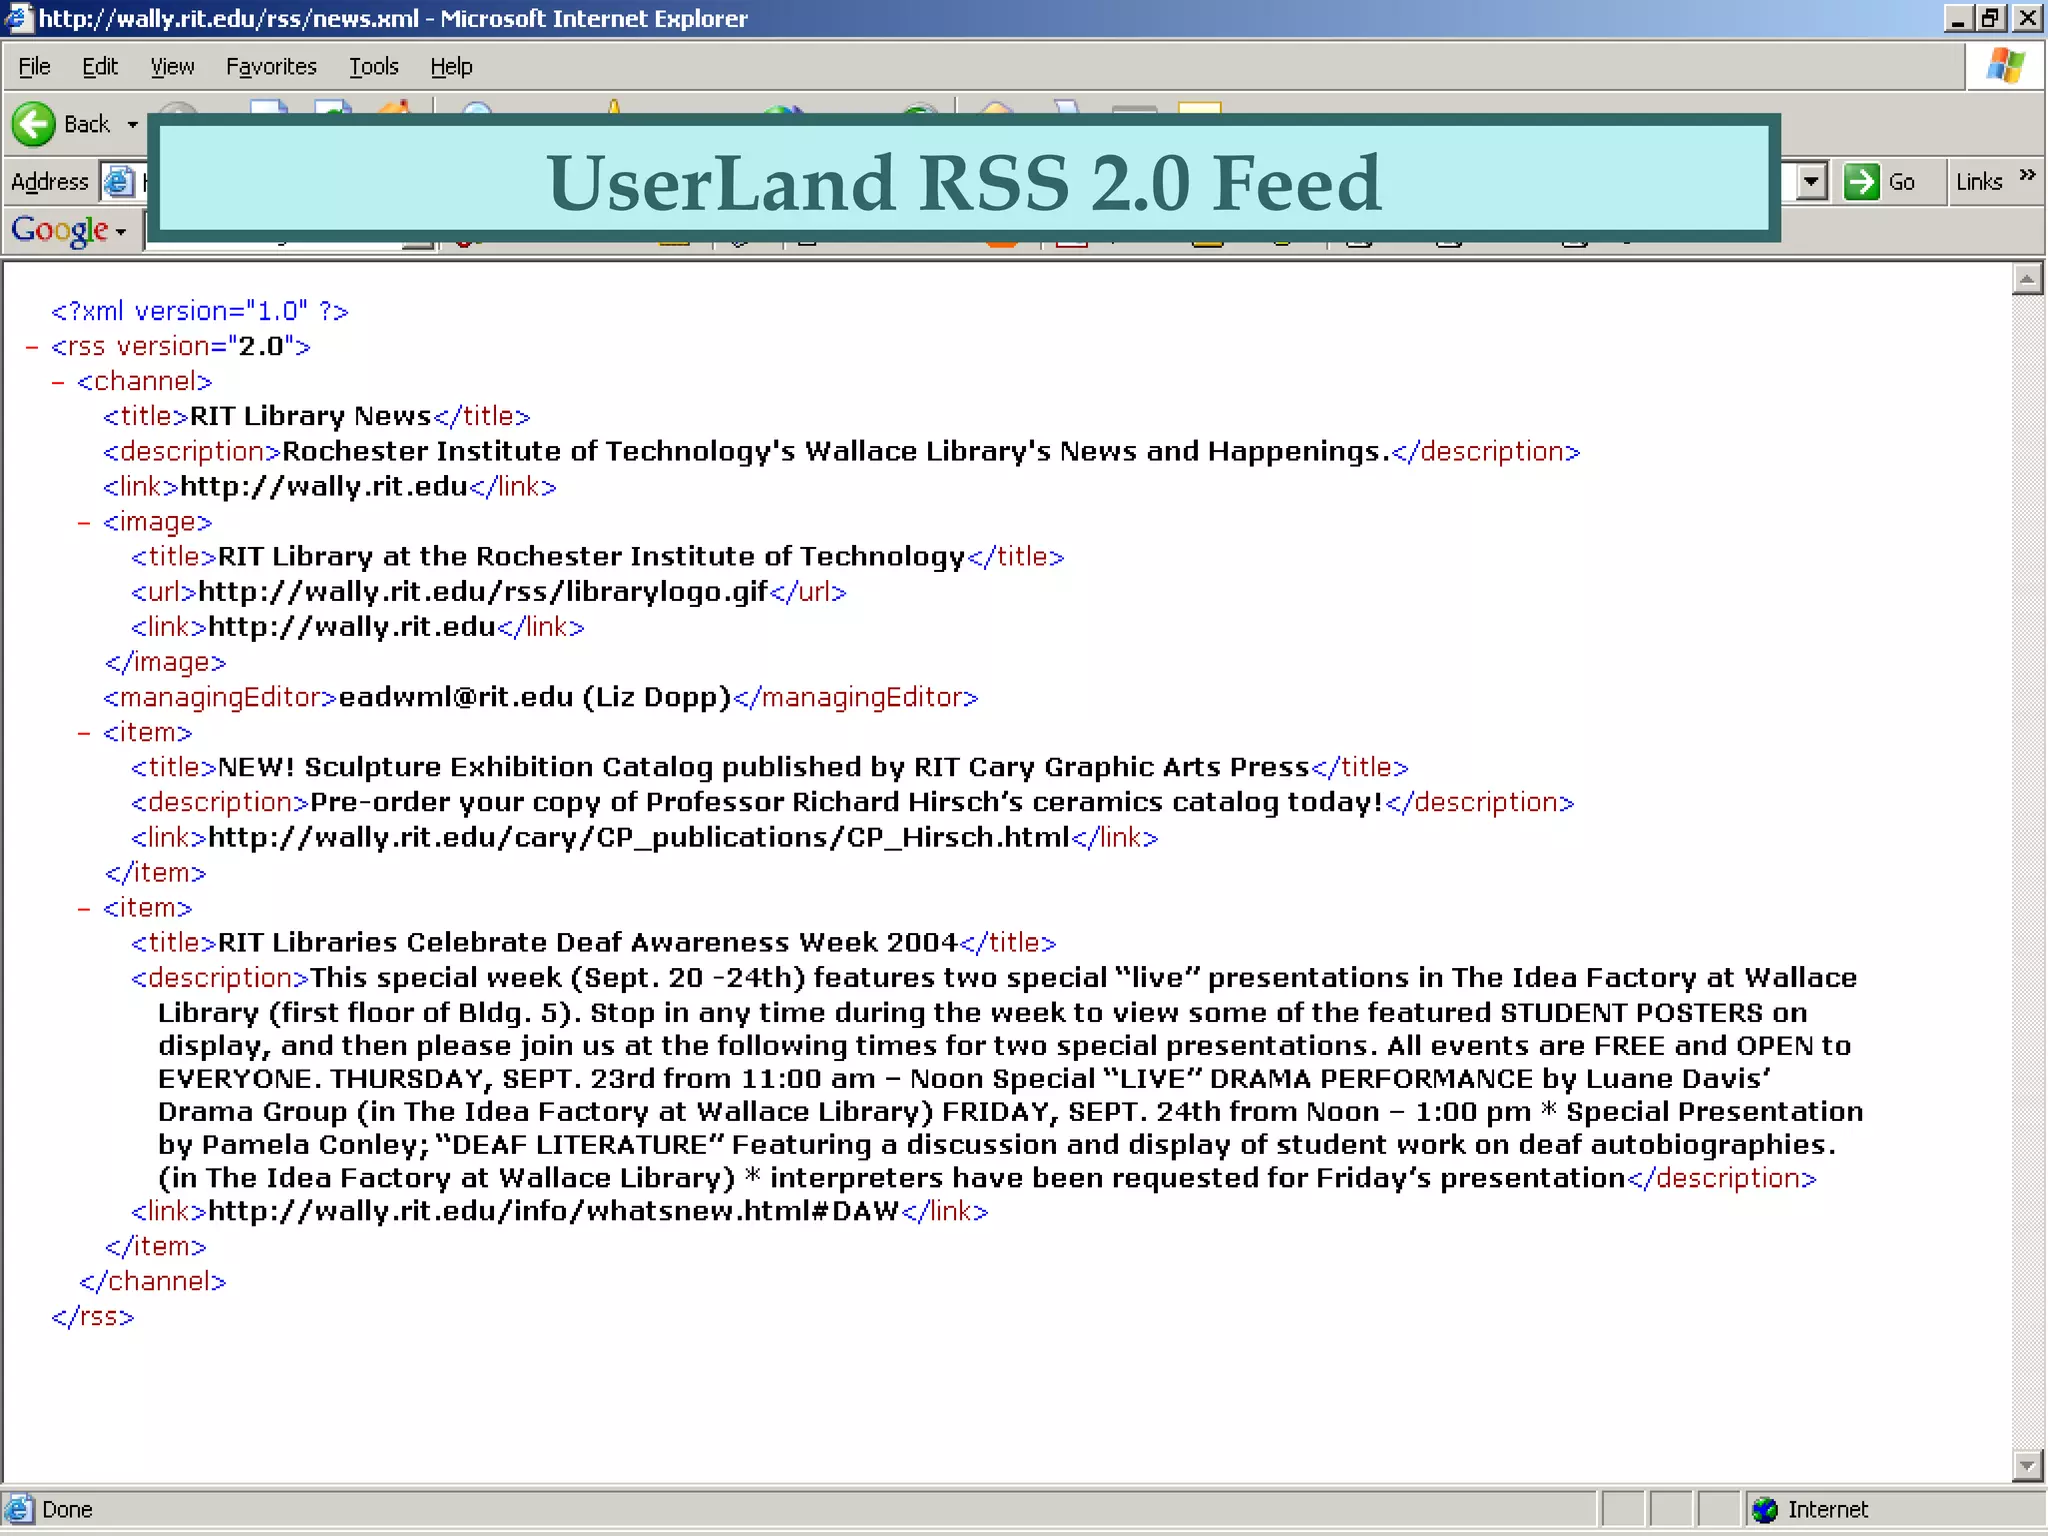2048x1536 pixels.
Task: Open the address bar dropdown arrow
Action: (1811, 182)
